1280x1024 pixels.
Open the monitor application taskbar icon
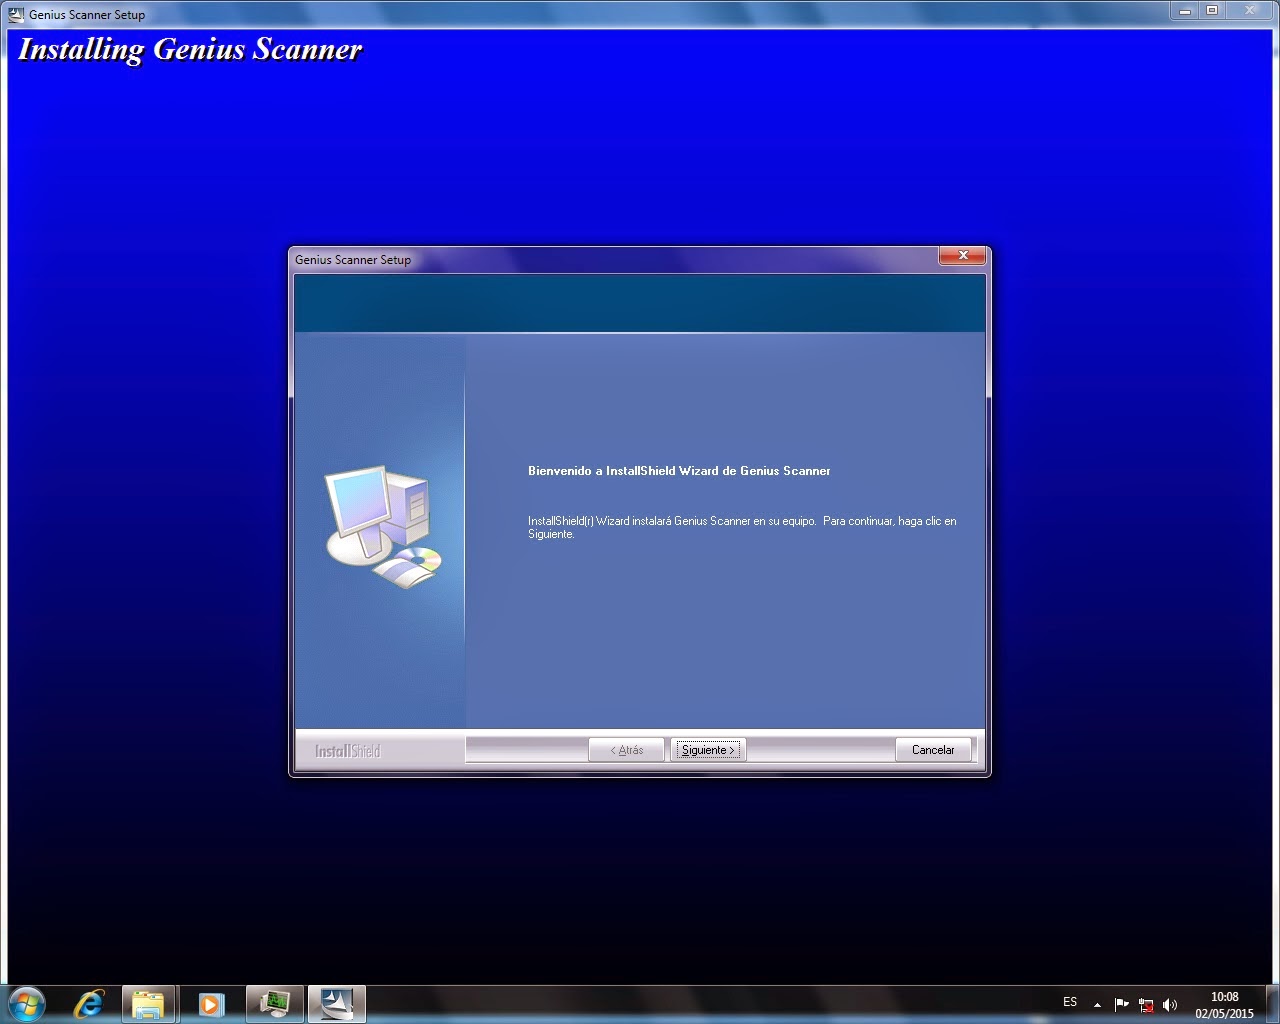coord(274,1003)
